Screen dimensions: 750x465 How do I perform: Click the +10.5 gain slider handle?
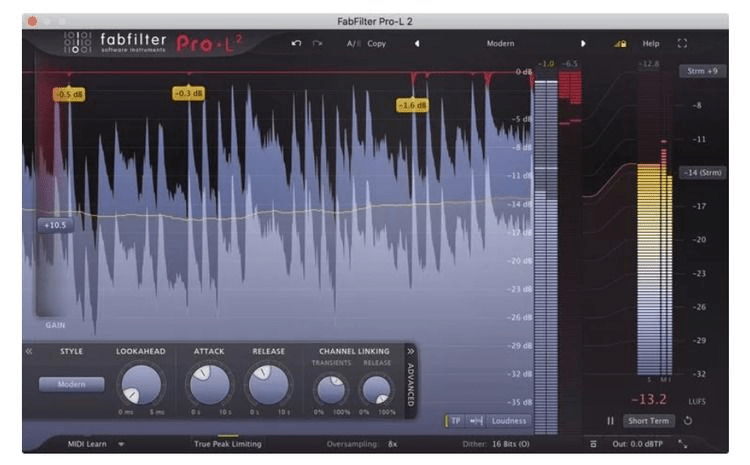tap(55, 225)
